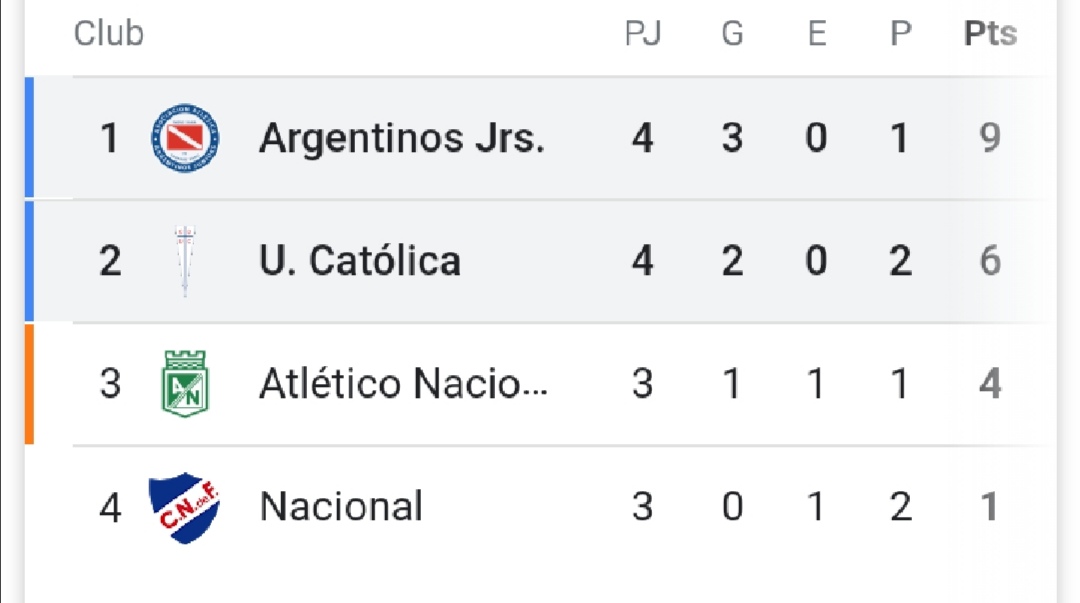Click the P losses column header

click(900, 34)
